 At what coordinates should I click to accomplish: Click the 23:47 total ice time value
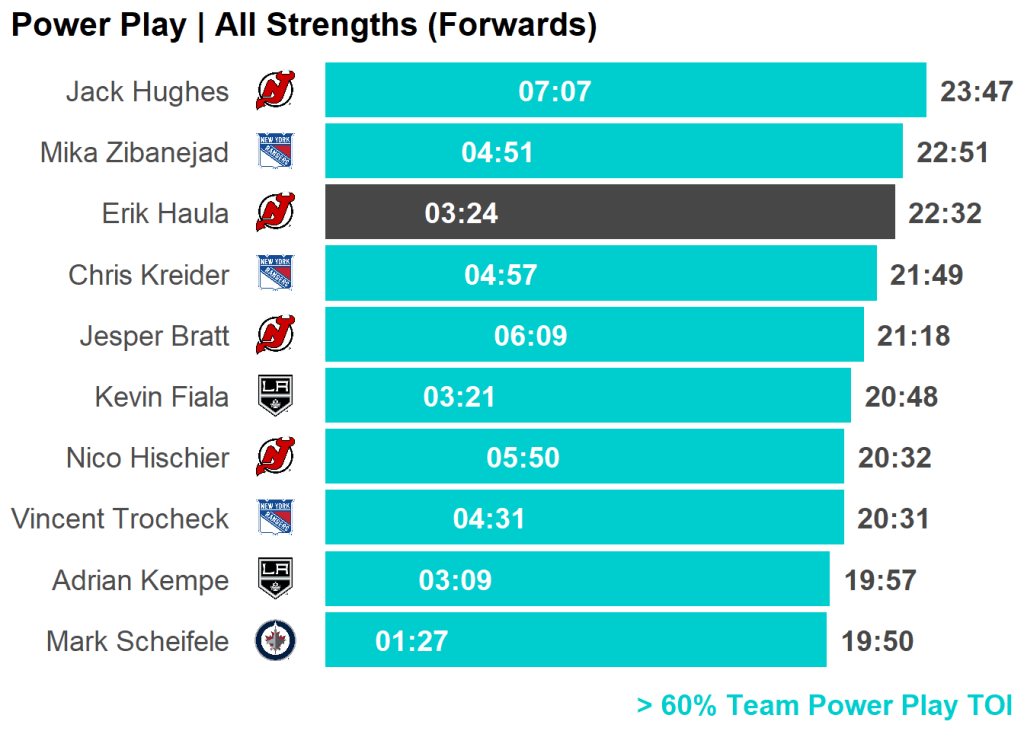pyautogui.click(x=977, y=92)
